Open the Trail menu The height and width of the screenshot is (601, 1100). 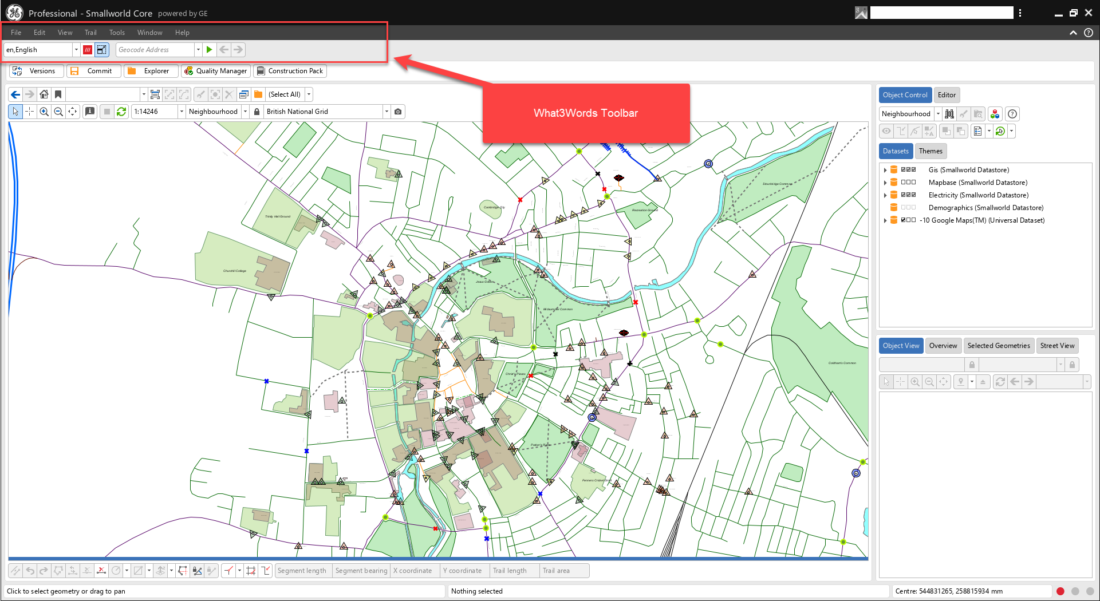[x=90, y=32]
